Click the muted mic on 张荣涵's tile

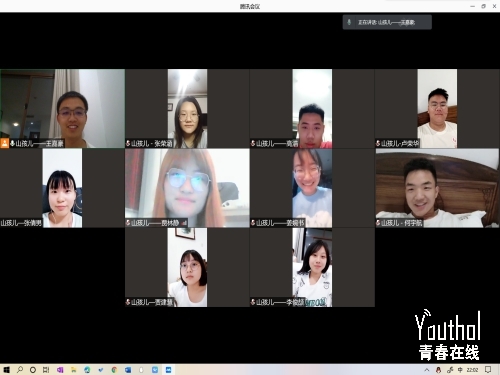(128, 144)
